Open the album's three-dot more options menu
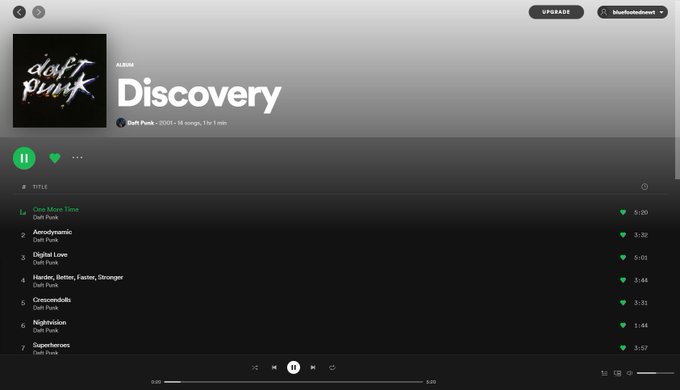Viewport: 680px width, 390px height. (x=77, y=157)
